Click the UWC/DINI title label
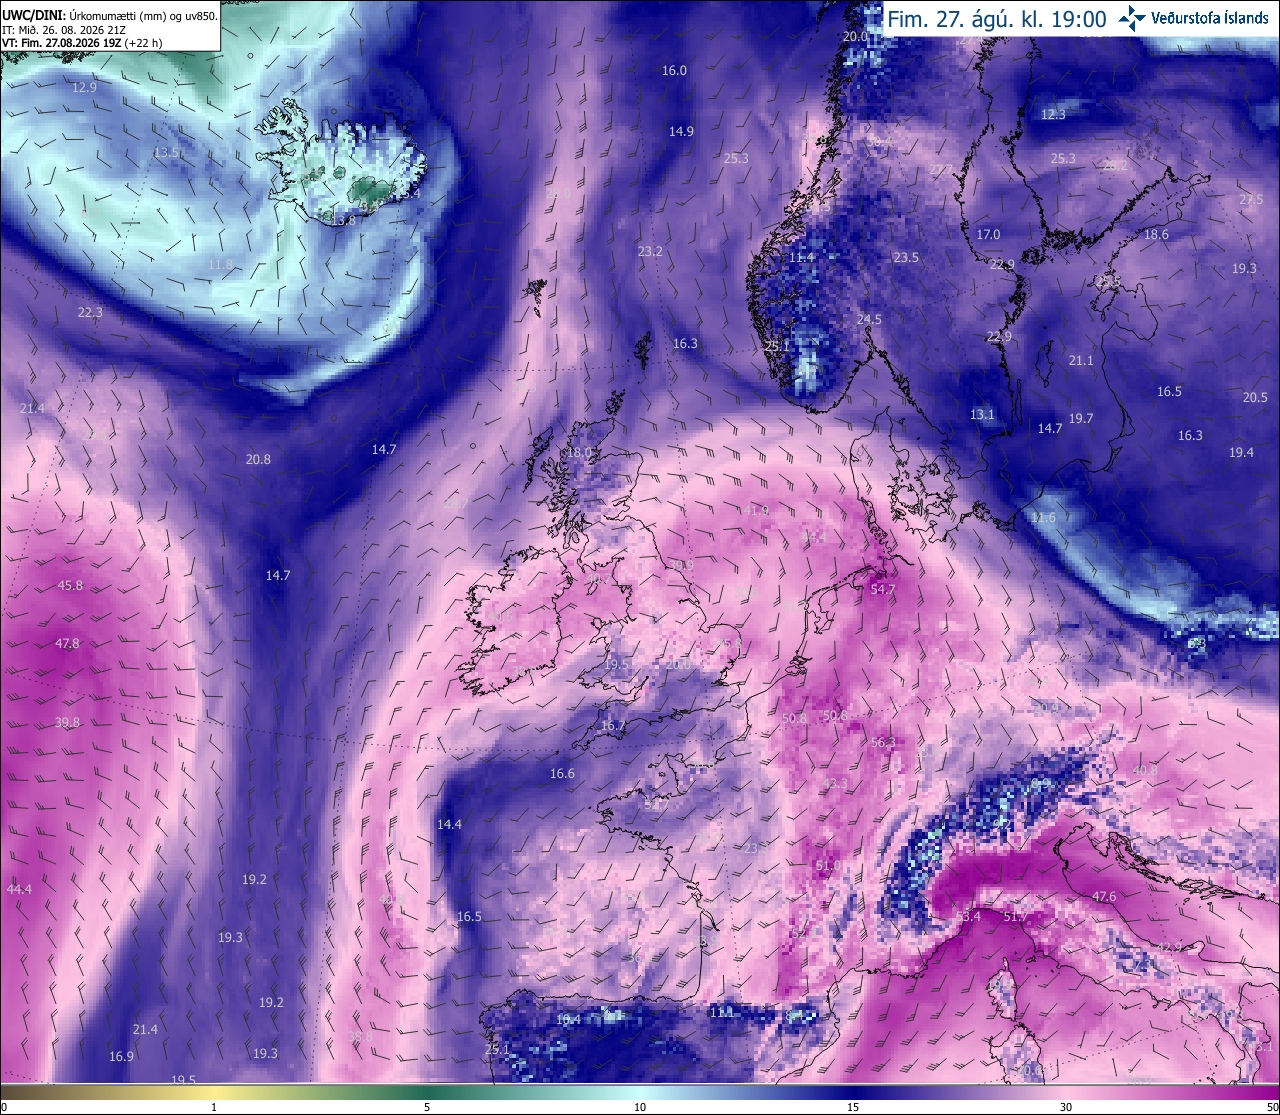This screenshot has height=1115, width=1280. tap(33, 15)
